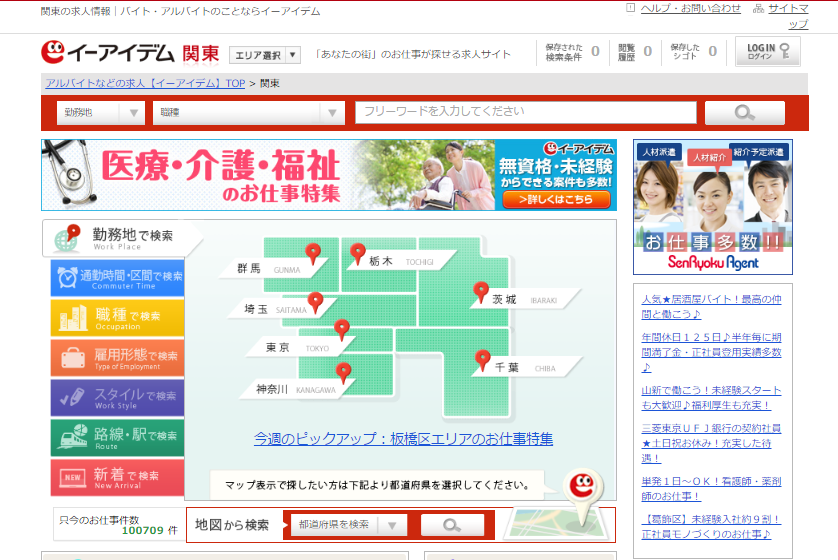Select the 神奈川 KANAGAWA label
This screenshot has width=838, height=560.
(x=297, y=390)
